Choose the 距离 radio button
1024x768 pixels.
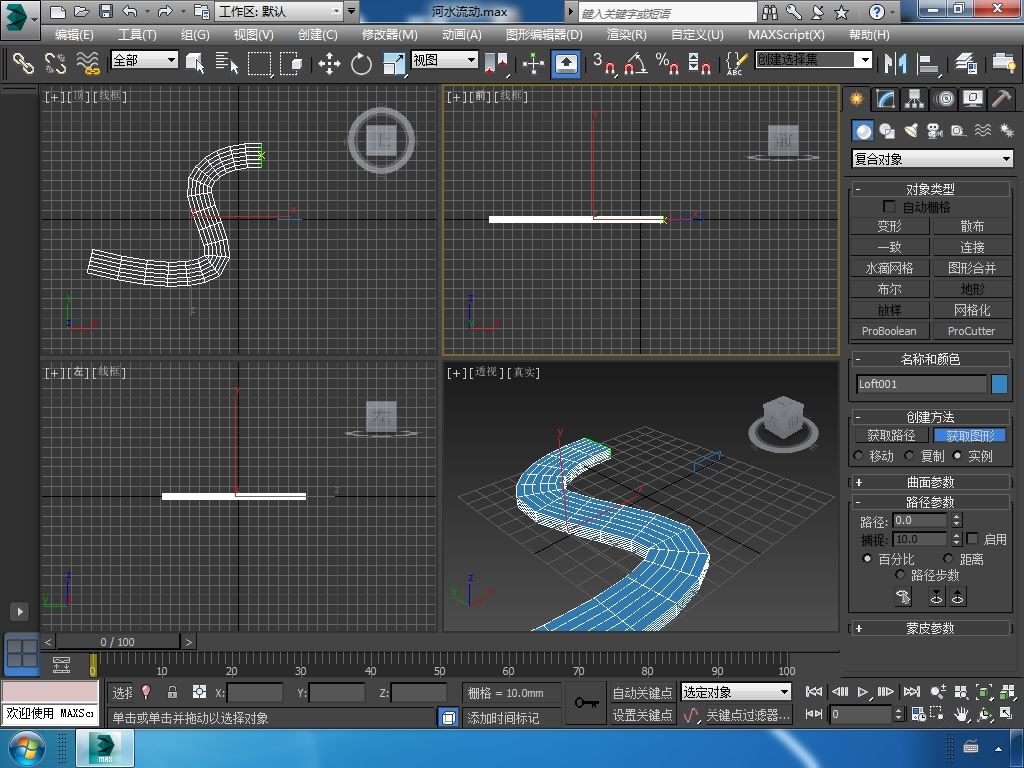pos(948,558)
